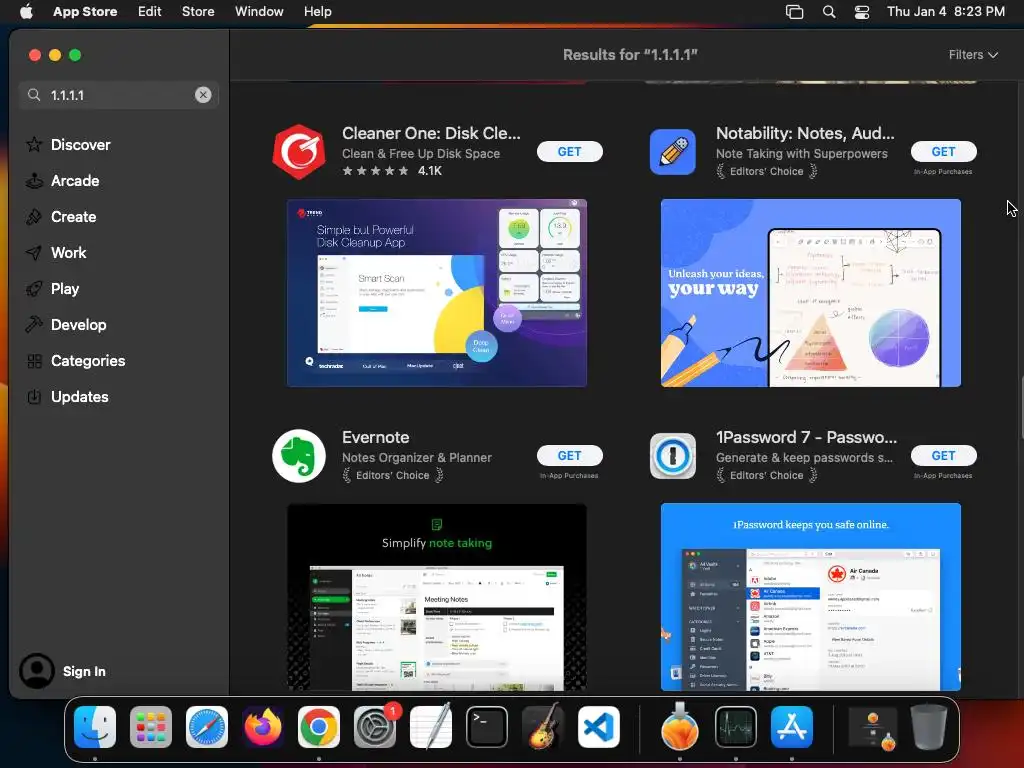Open Finder from the Dock
Screen dimensions: 1024x768
click(95, 727)
